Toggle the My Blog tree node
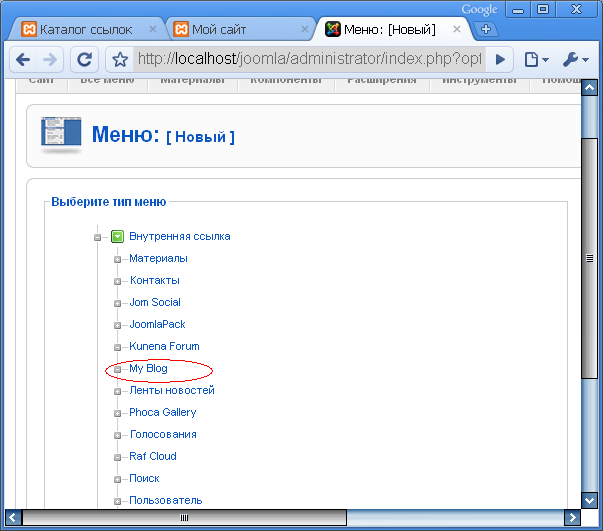Viewport: 603px width, 531px height. pyautogui.click(x=117, y=370)
